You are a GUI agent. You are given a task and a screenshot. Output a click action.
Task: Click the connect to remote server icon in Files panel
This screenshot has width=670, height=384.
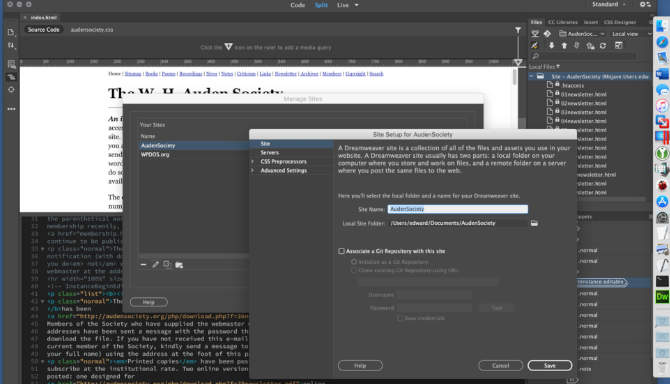click(x=535, y=45)
